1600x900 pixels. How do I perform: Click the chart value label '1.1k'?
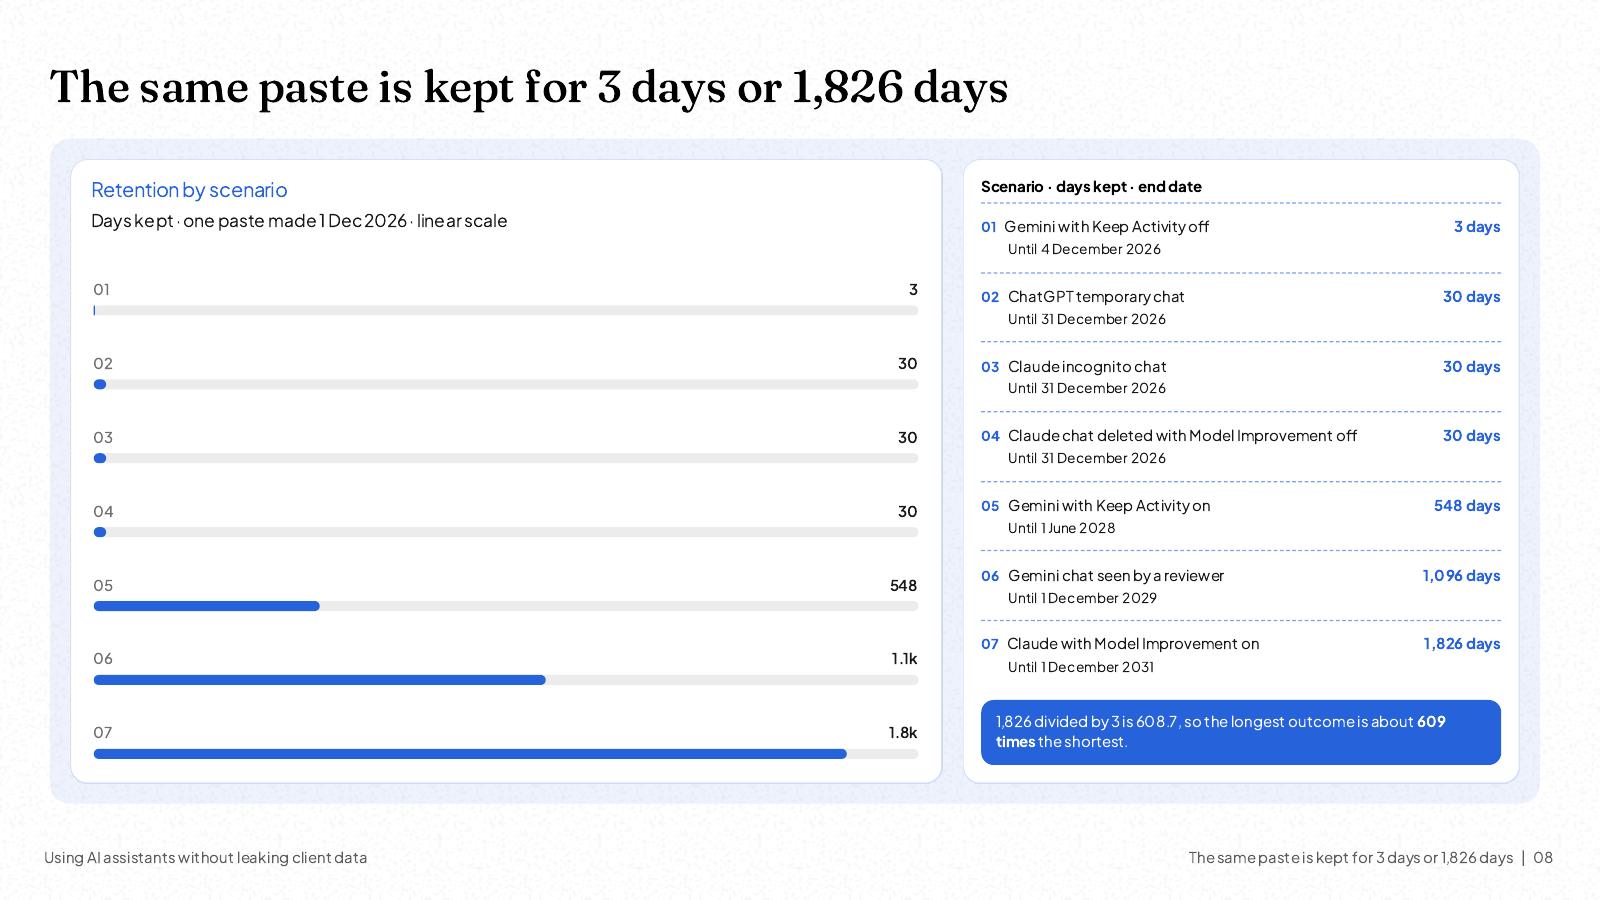[x=904, y=659]
